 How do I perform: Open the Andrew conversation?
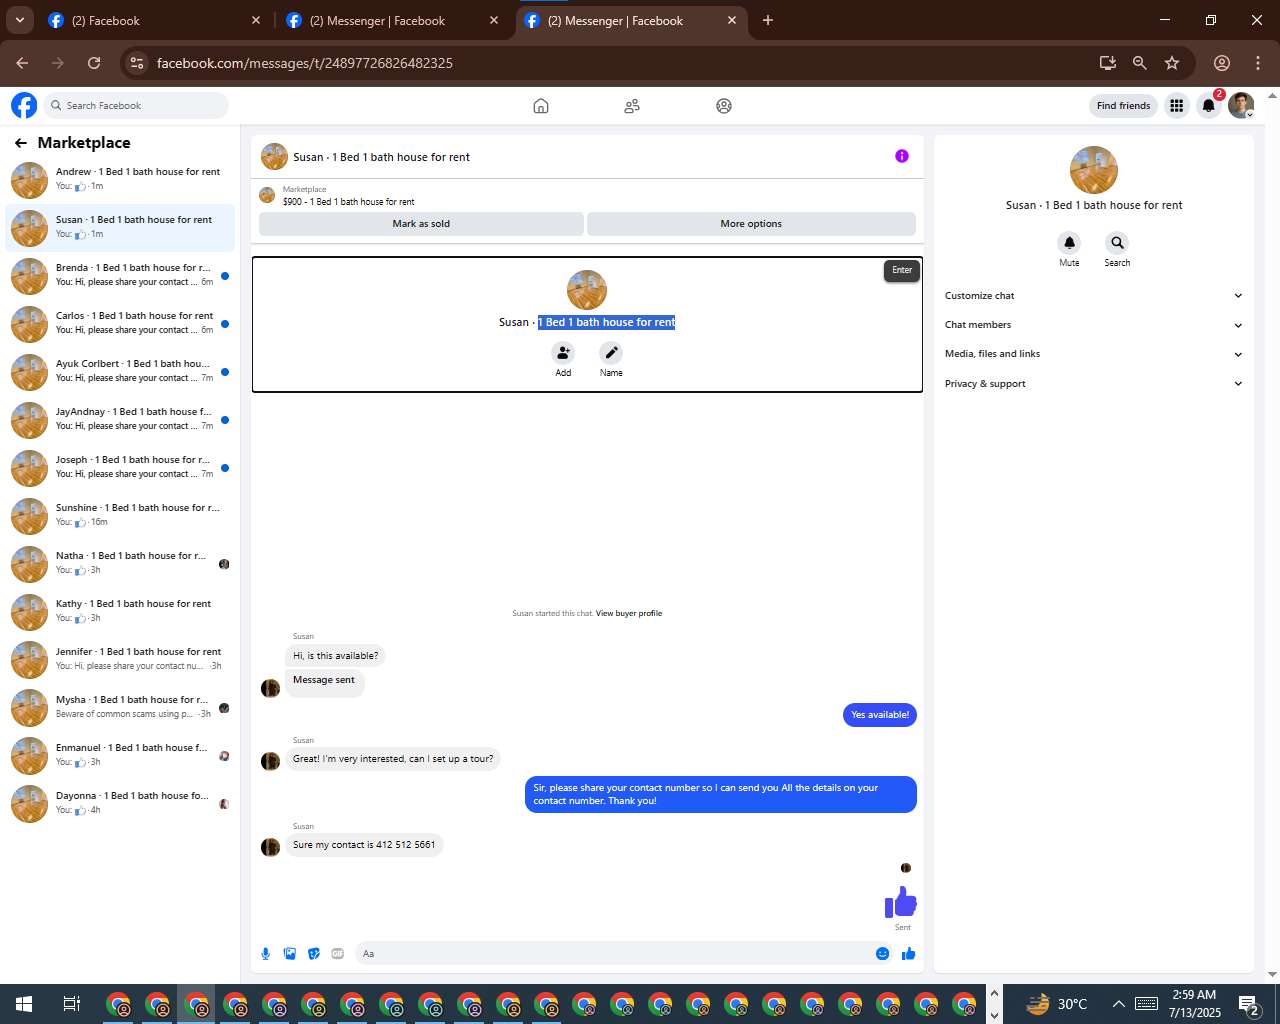[x=120, y=180]
